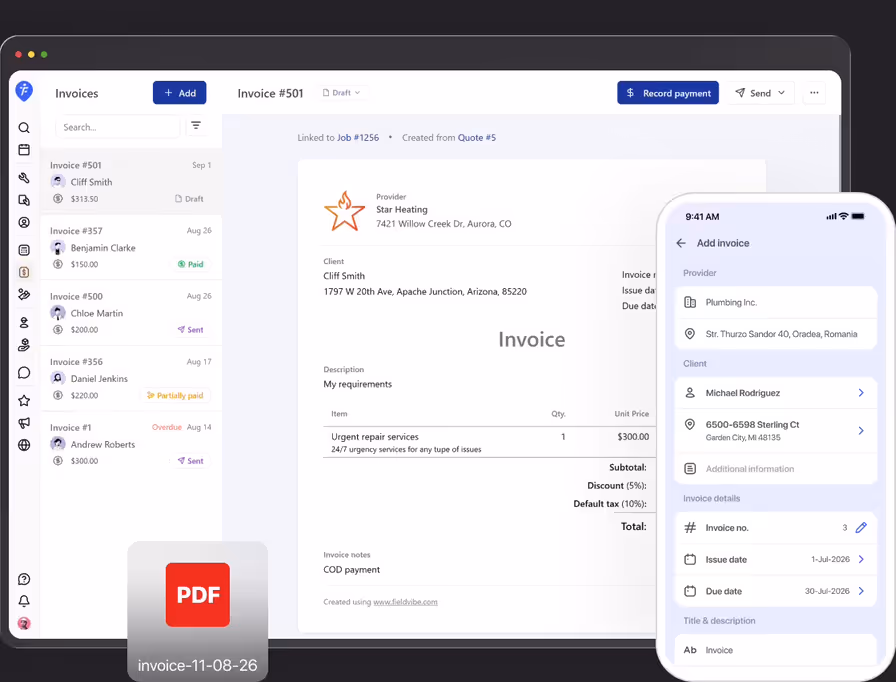Click the COD payment invoice note
The width and height of the screenshot is (896, 682).
(x=351, y=569)
